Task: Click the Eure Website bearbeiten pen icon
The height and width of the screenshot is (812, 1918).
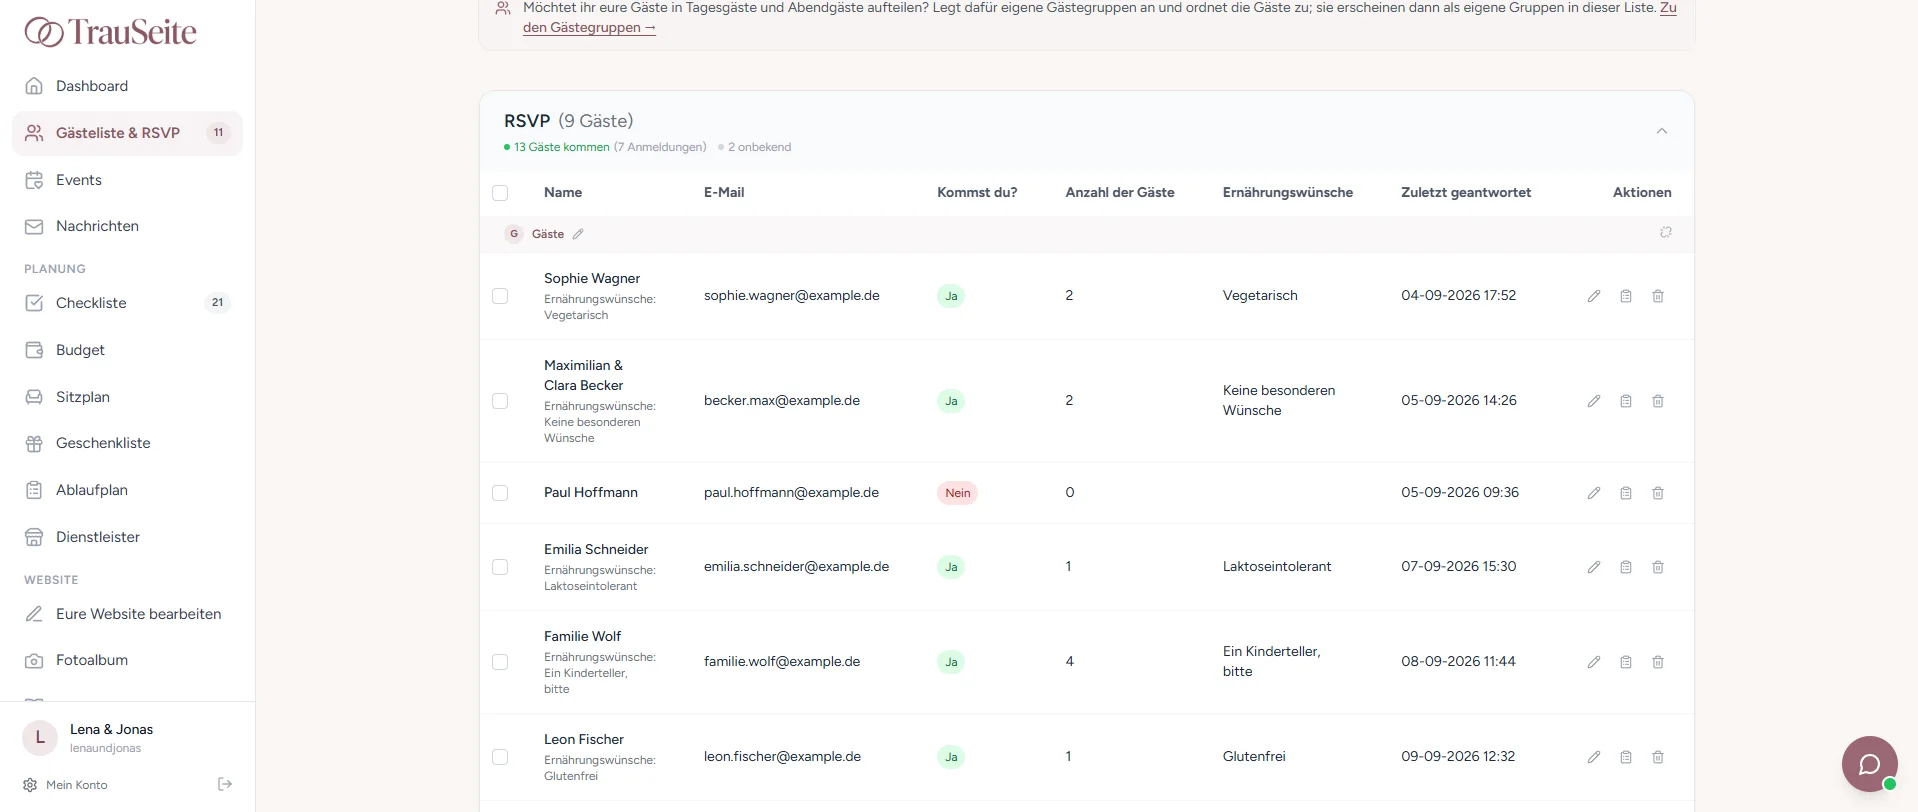Action: pyautogui.click(x=34, y=614)
